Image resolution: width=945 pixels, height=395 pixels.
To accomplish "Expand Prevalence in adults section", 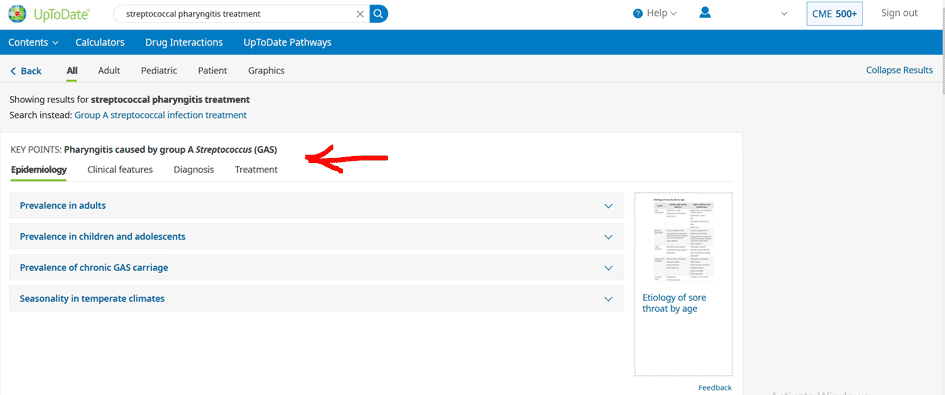I will pos(316,206).
